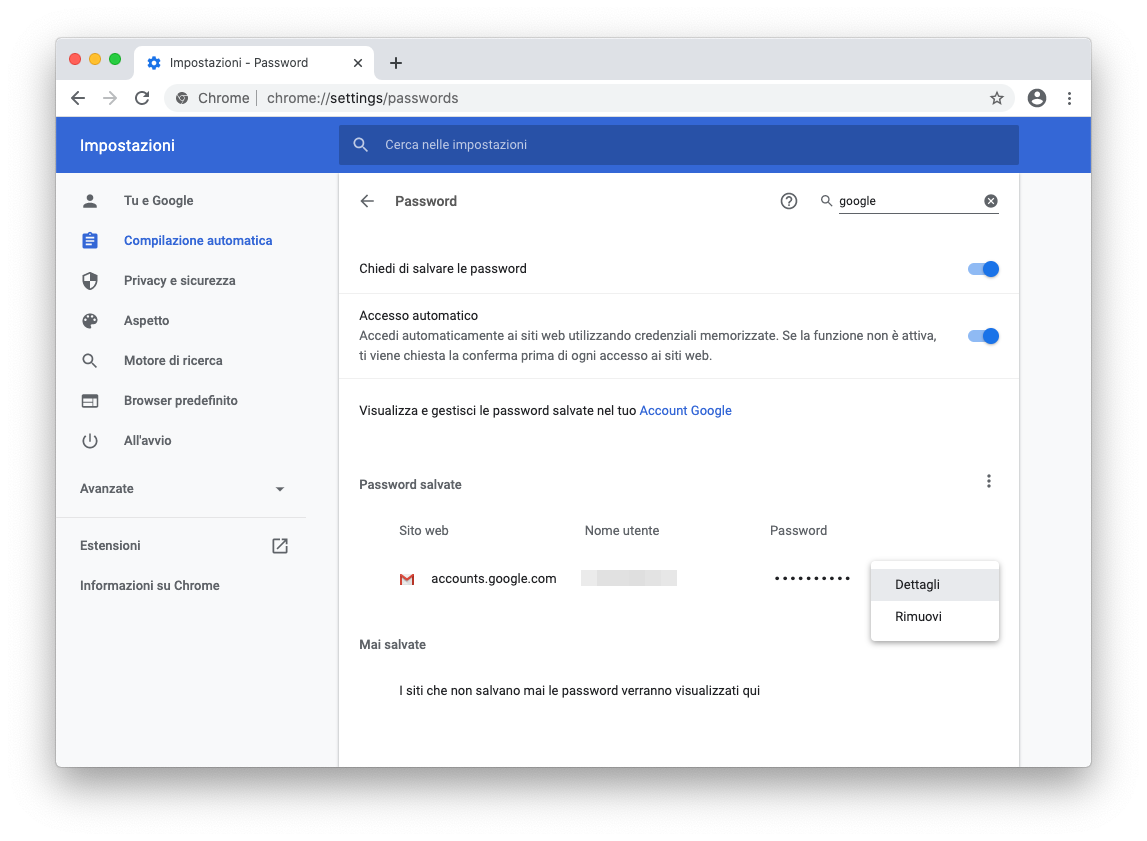Viewport: 1147px width, 841px height.
Task: Click the blurred username field
Action: coord(628,578)
